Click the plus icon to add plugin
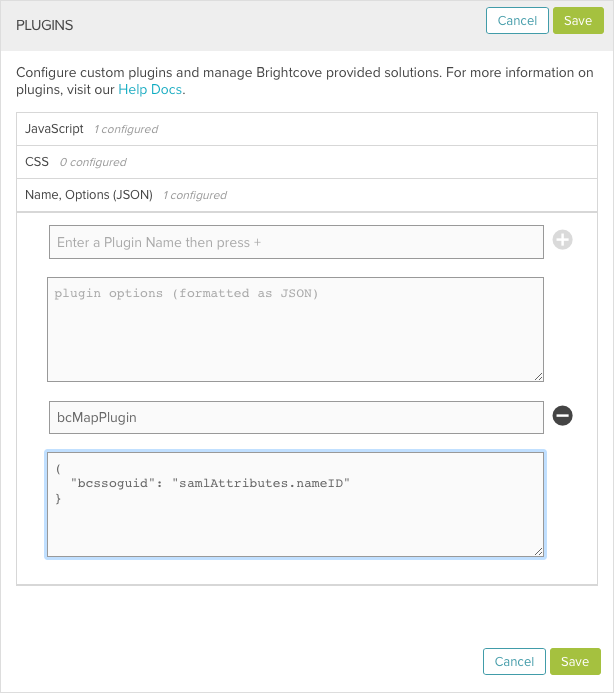 (x=563, y=241)
